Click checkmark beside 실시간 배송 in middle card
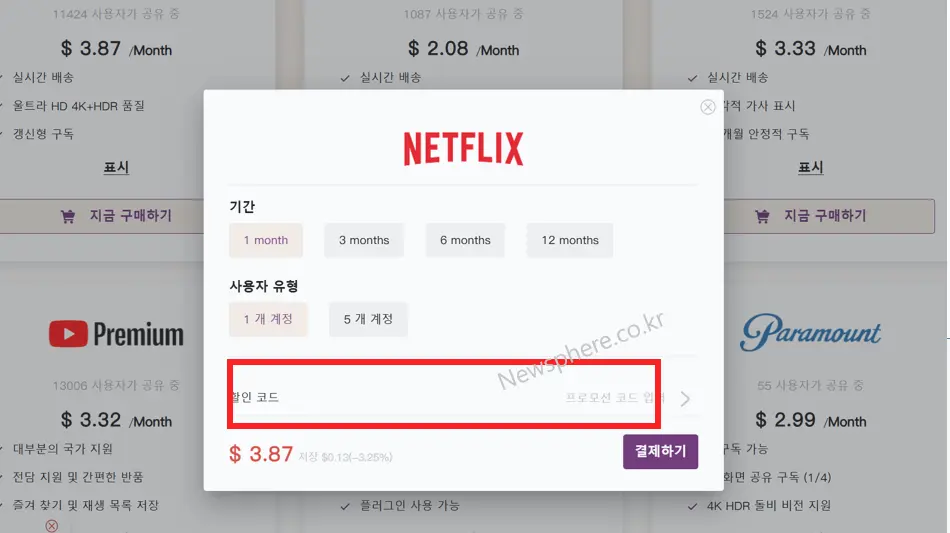950x533 pixels. coord(345,78)
